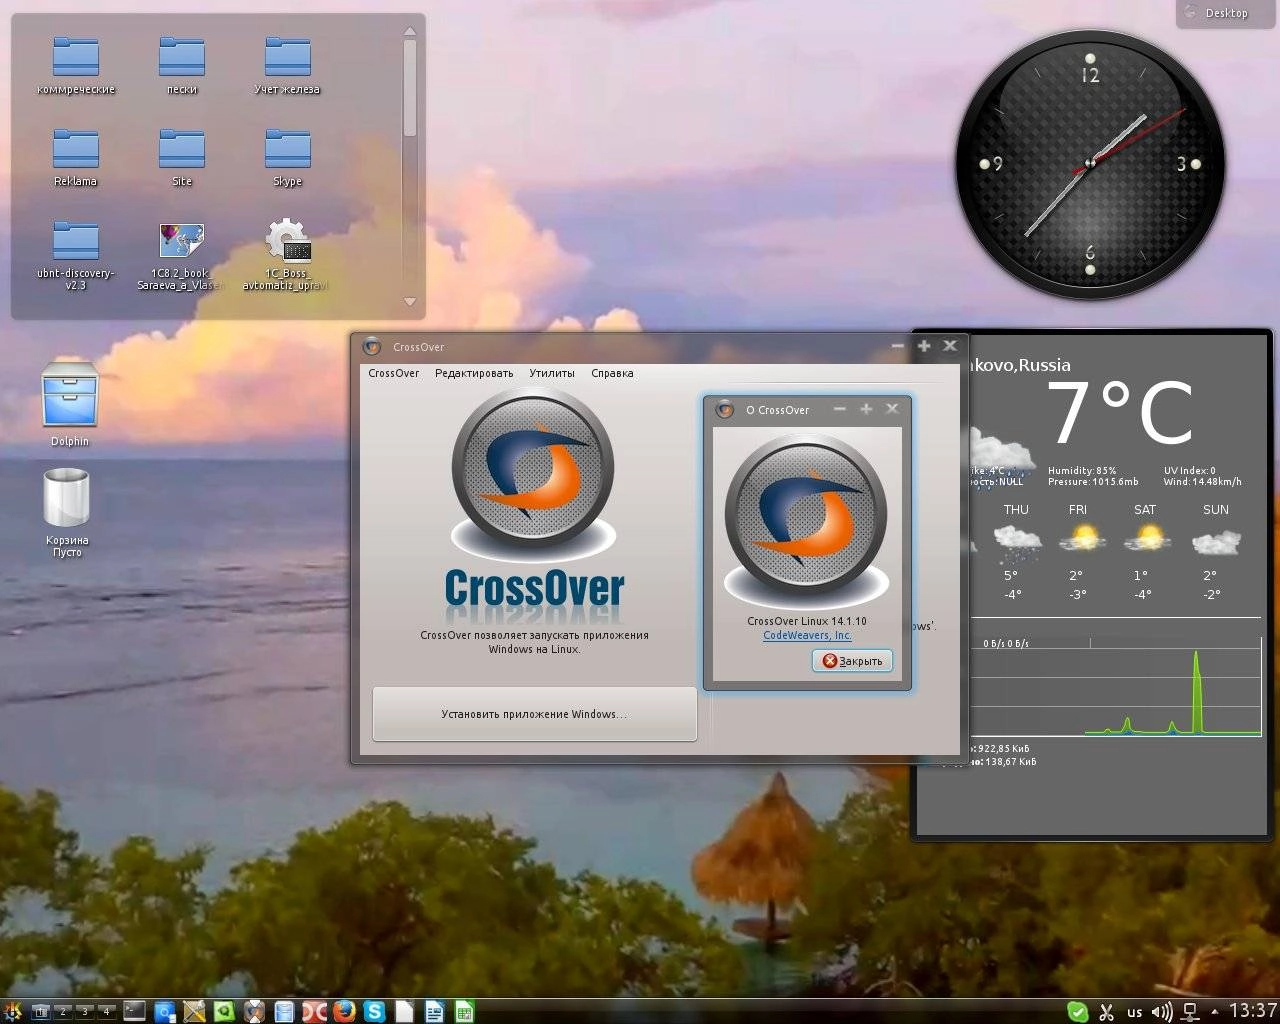Open the Редактировать menu

(474, 373)
